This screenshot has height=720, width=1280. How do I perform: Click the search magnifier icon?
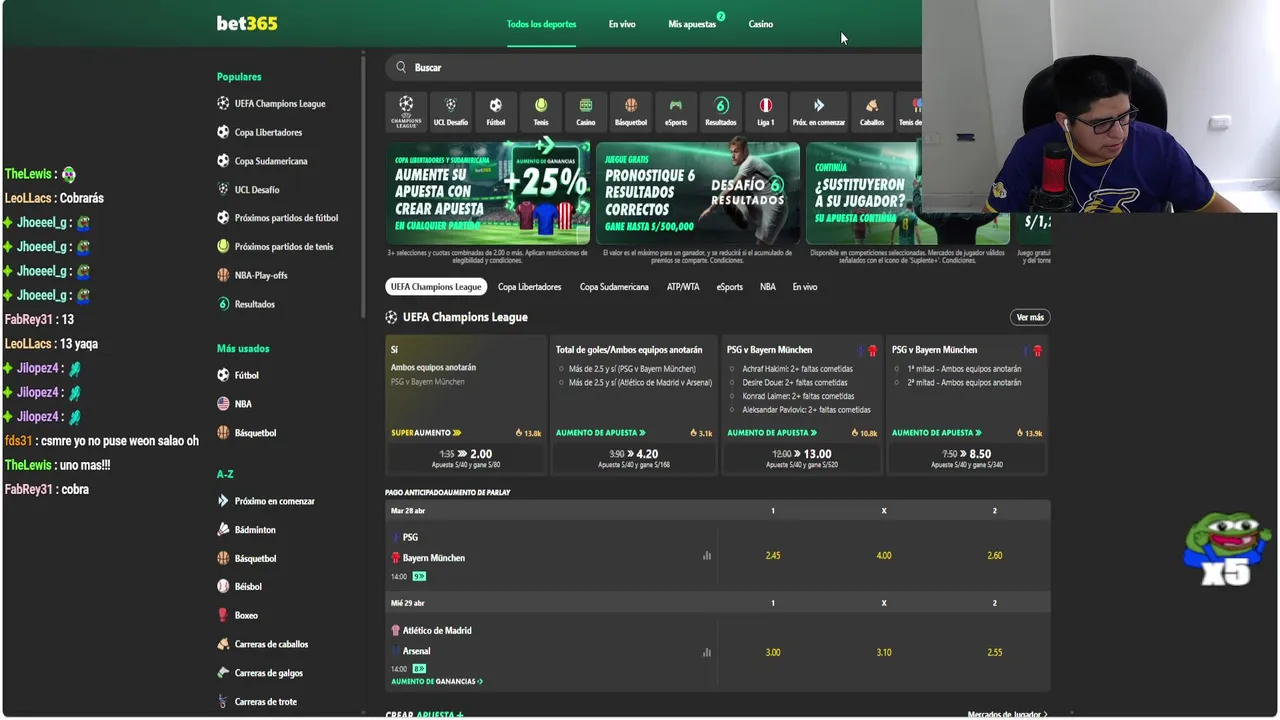point(401,67)
